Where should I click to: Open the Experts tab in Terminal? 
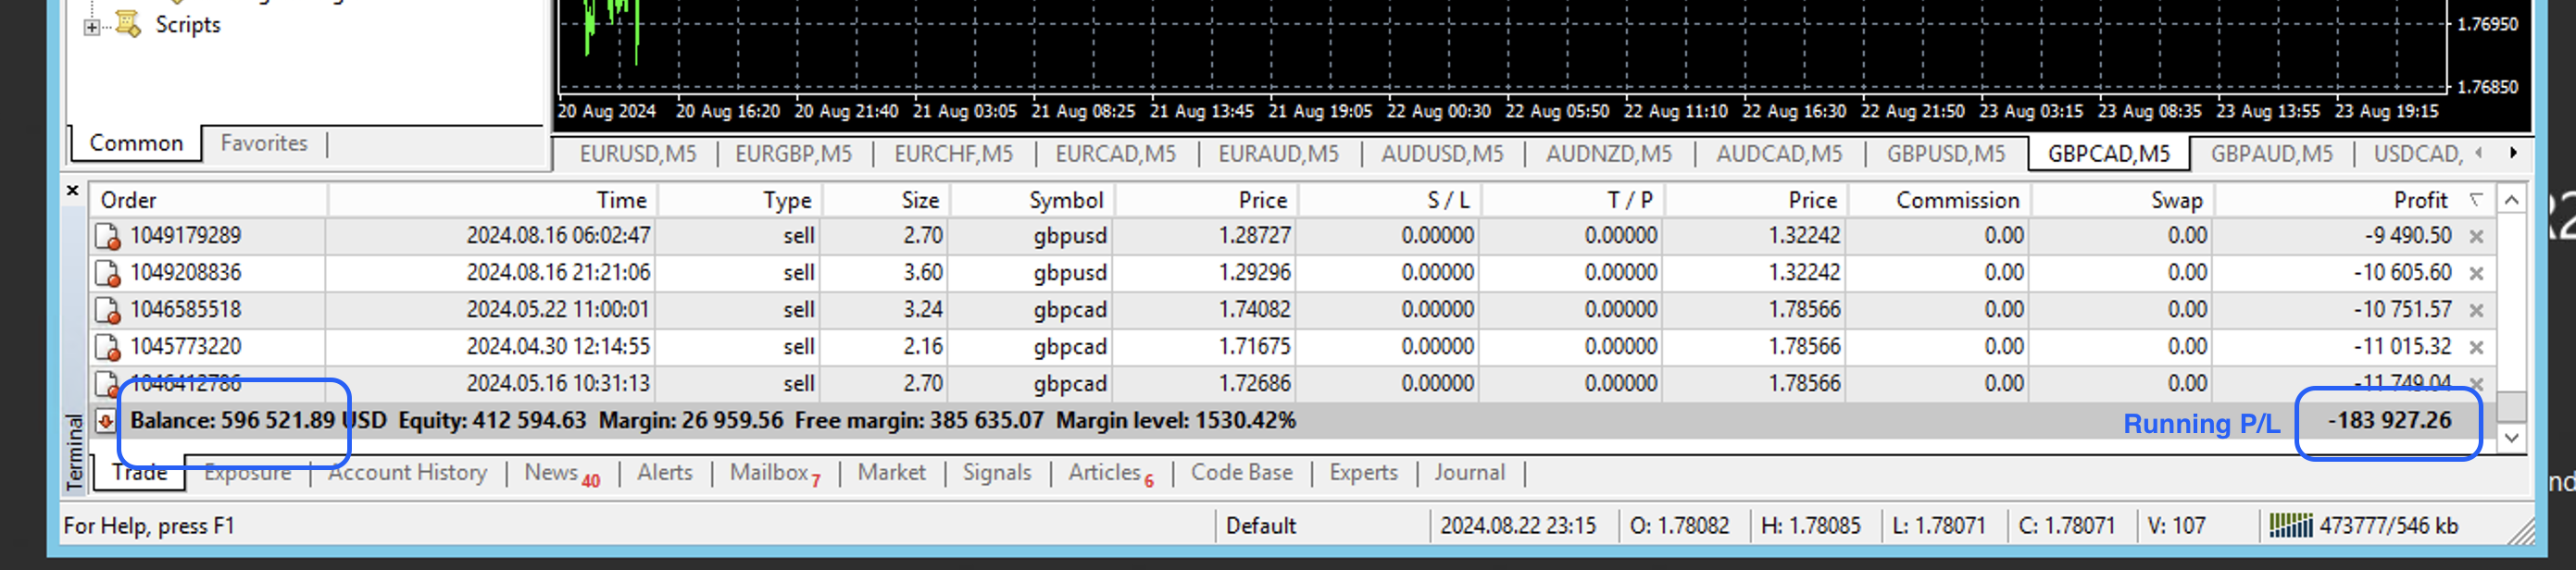click(x=1363, y=473)
